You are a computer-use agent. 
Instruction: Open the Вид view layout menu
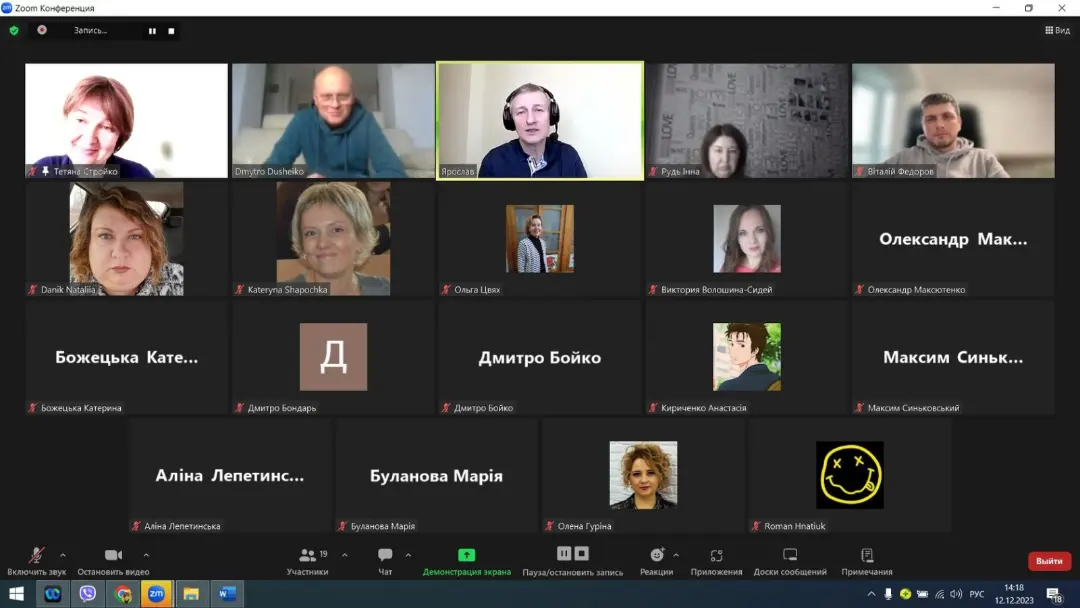(x=1057, y=31)
